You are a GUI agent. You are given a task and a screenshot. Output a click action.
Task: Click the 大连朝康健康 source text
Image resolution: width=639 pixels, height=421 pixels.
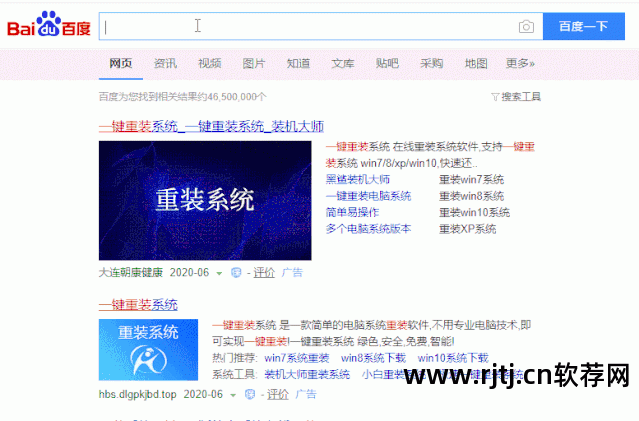point(131,272)
